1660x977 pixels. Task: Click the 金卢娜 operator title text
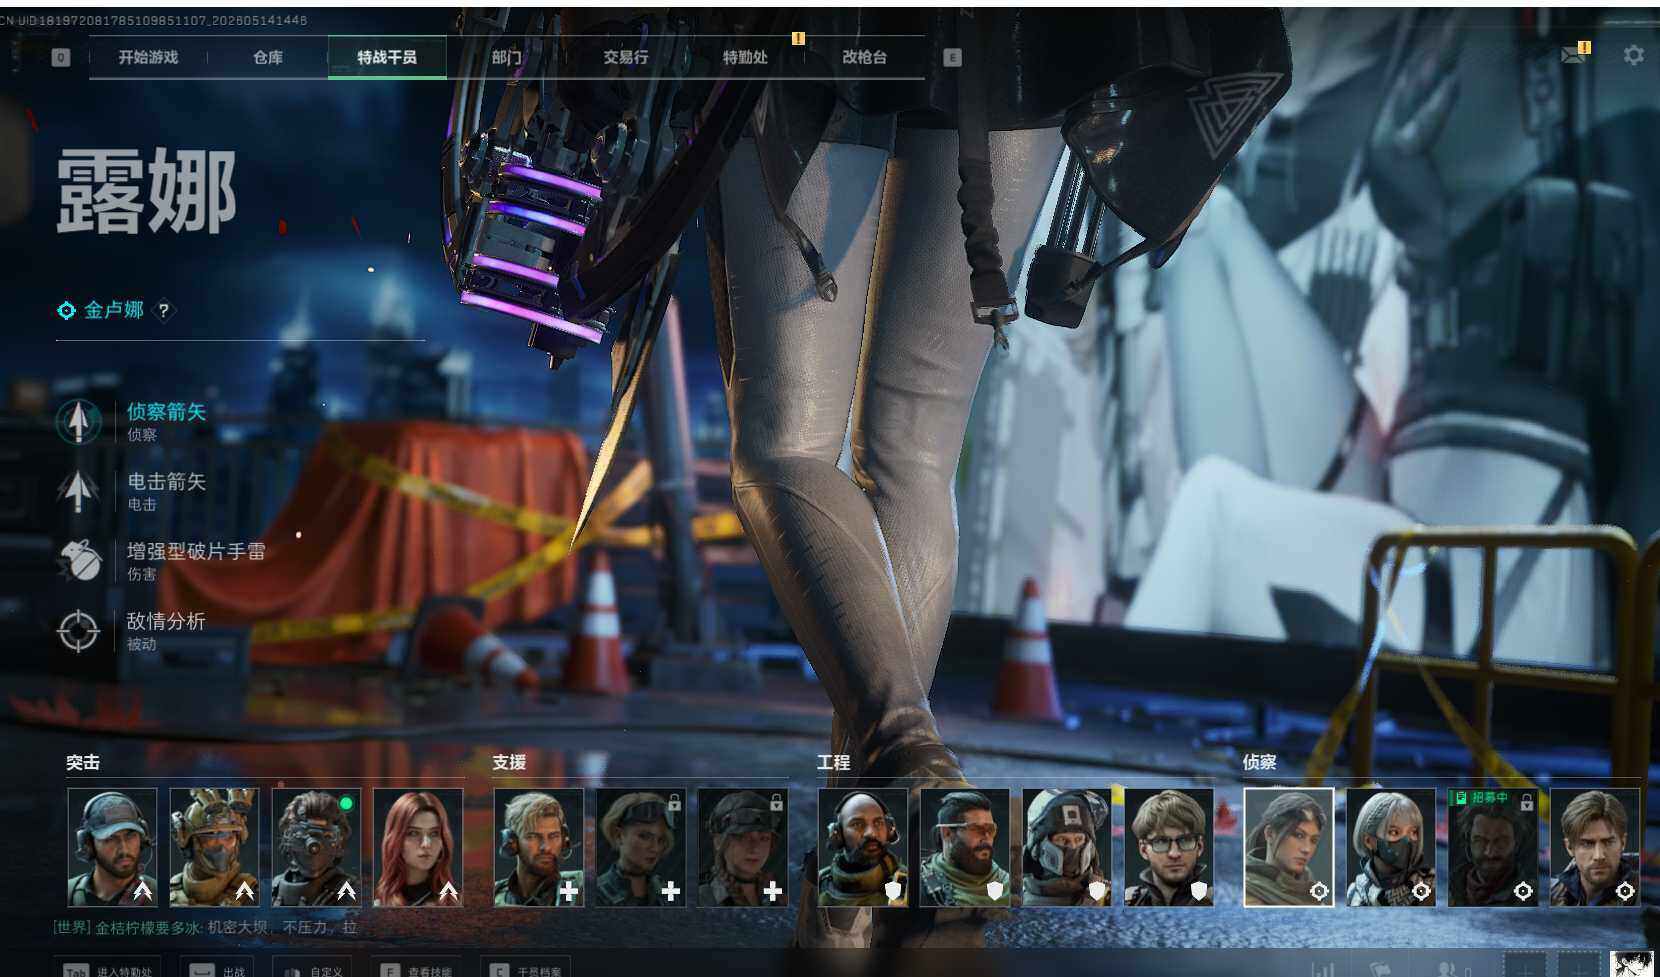tap(114, 310)
